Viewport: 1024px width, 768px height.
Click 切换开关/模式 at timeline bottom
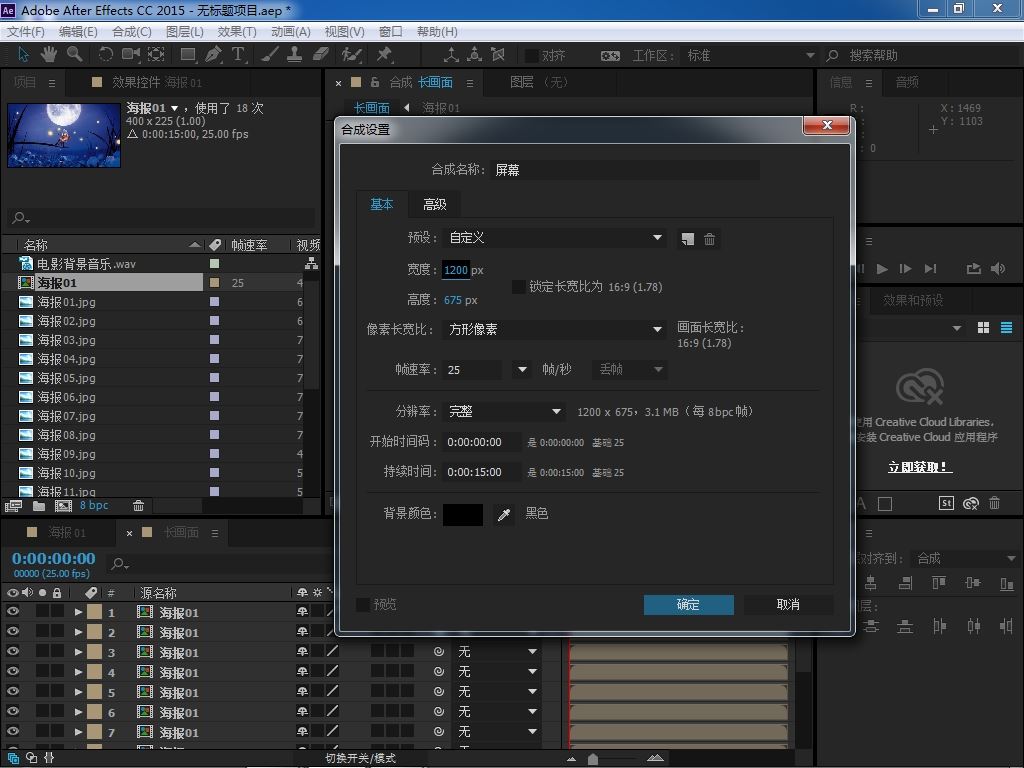[x=360, y=758]
